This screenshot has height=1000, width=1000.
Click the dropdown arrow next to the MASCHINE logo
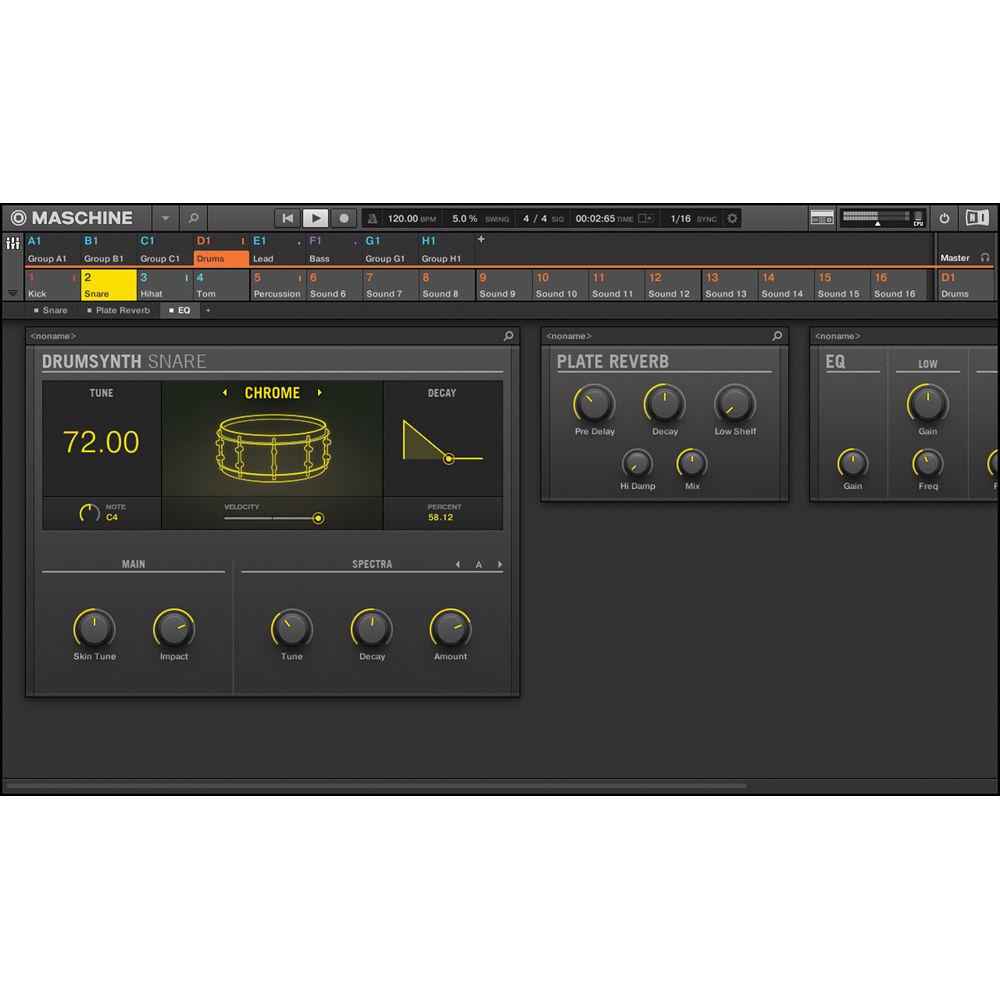pyautogui.click(x=165, y=218)
